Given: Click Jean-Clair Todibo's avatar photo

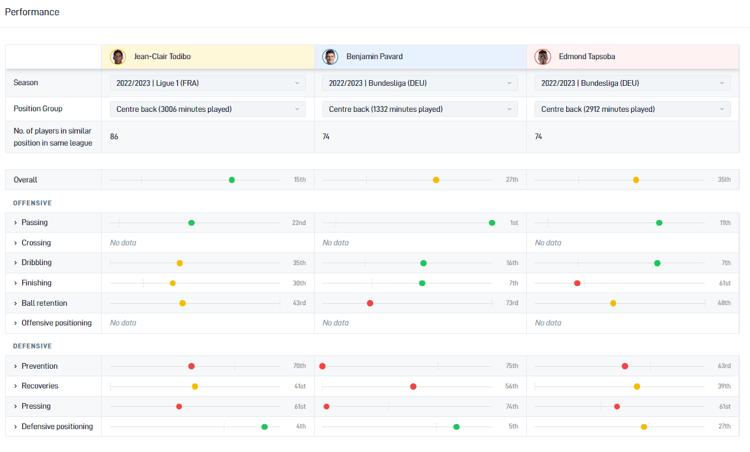Looking at the screenshot, I should click(118, 57).
